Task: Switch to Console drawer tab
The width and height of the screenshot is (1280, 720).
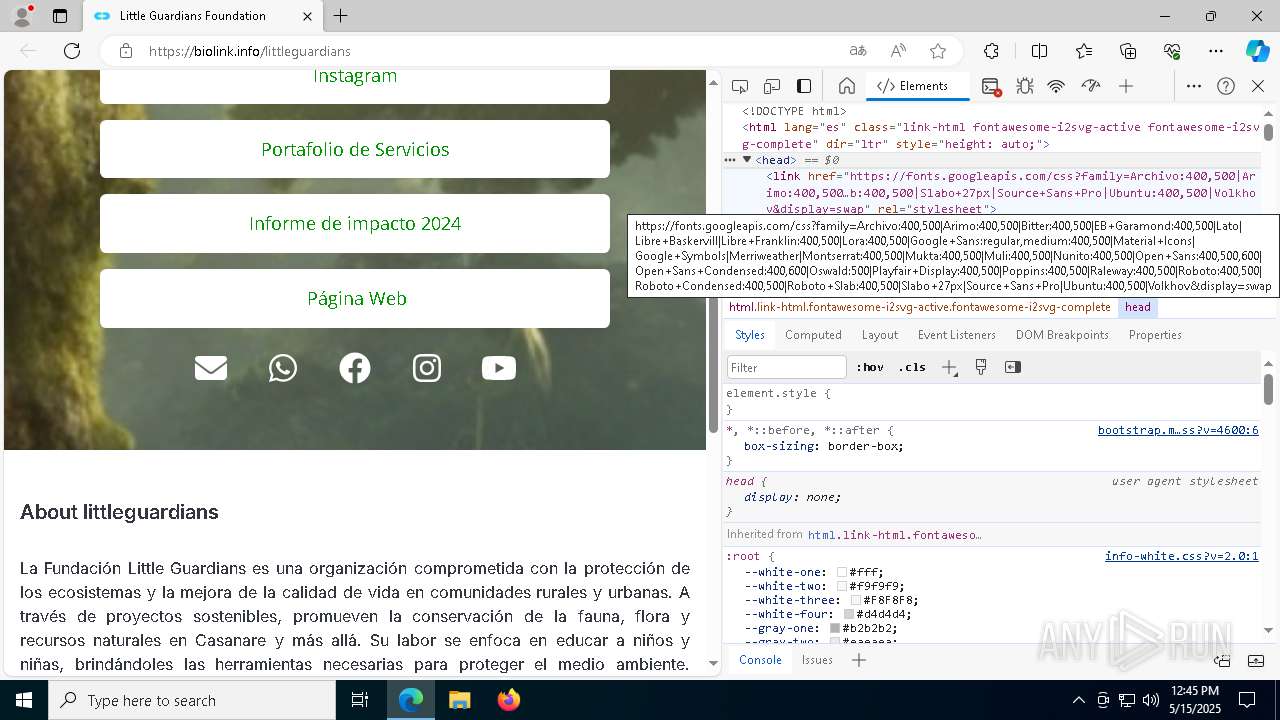Action: tap(760, 660)
